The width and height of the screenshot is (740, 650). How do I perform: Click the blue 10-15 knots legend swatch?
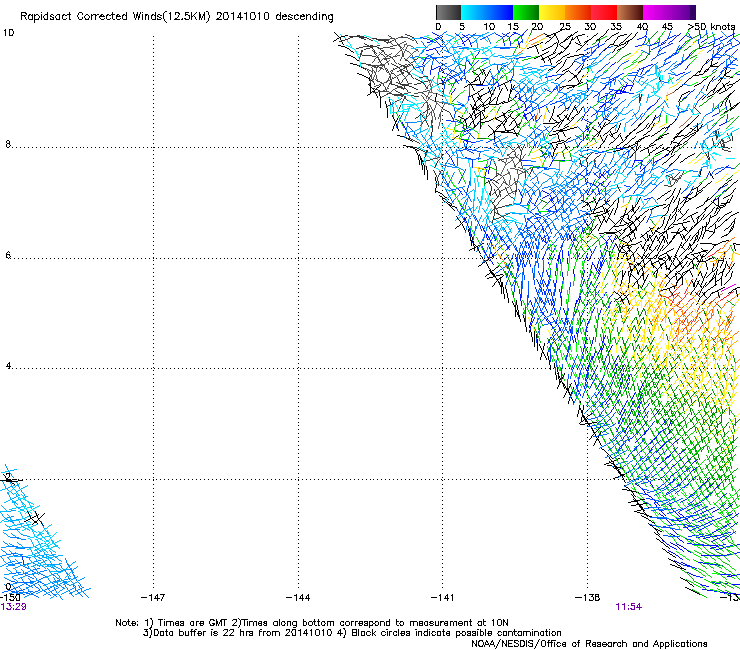[500, 12]
